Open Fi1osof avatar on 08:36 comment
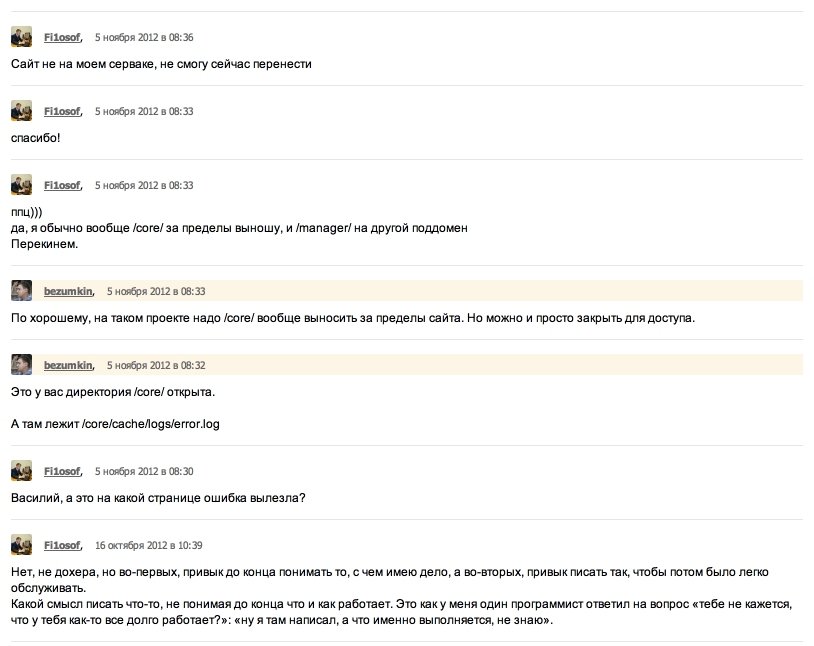 pyautogui.click(x=21, y=37)
